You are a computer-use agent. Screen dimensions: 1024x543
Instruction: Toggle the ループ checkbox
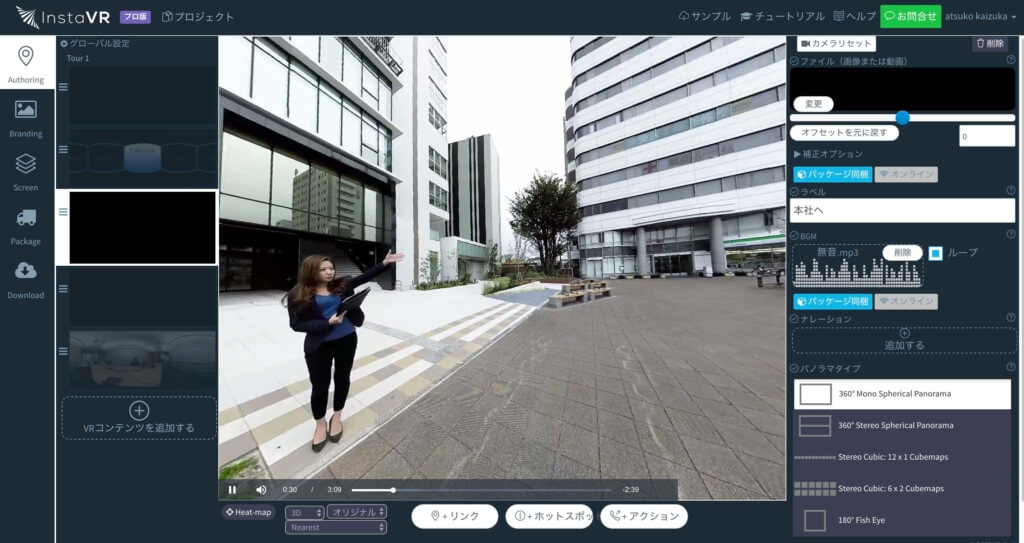(936, 253)
